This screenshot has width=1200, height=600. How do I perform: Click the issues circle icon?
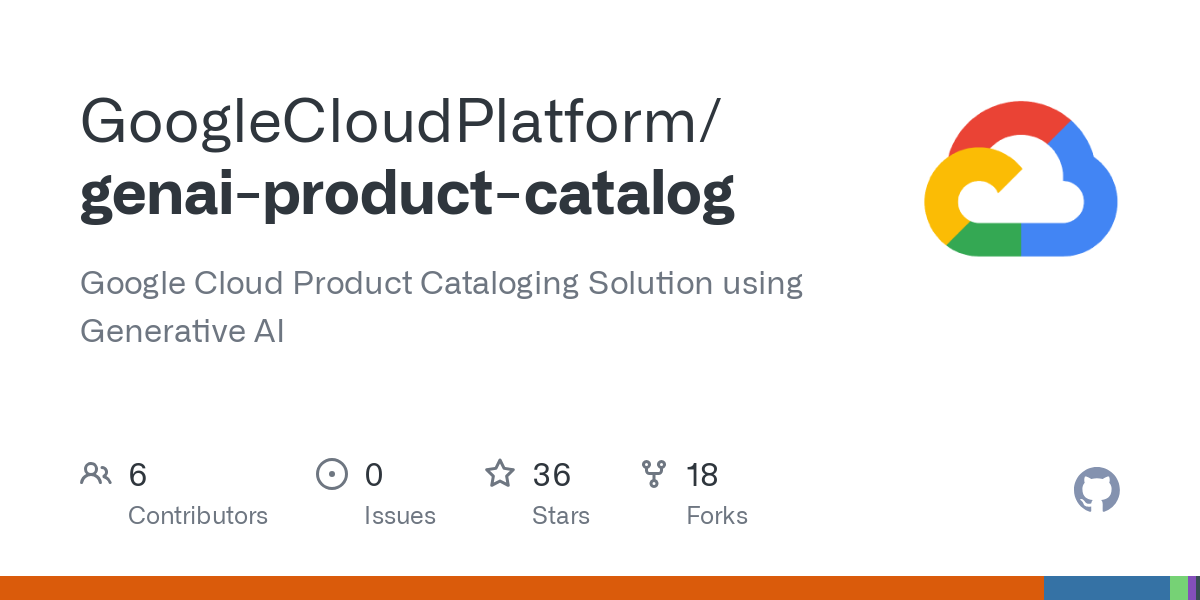pyautogui.click(x=331, y=474)
